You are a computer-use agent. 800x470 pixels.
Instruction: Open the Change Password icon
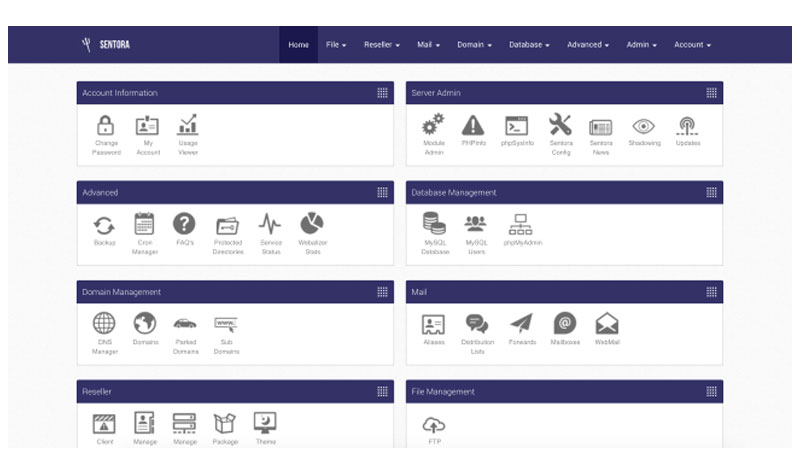pos(106,126)
